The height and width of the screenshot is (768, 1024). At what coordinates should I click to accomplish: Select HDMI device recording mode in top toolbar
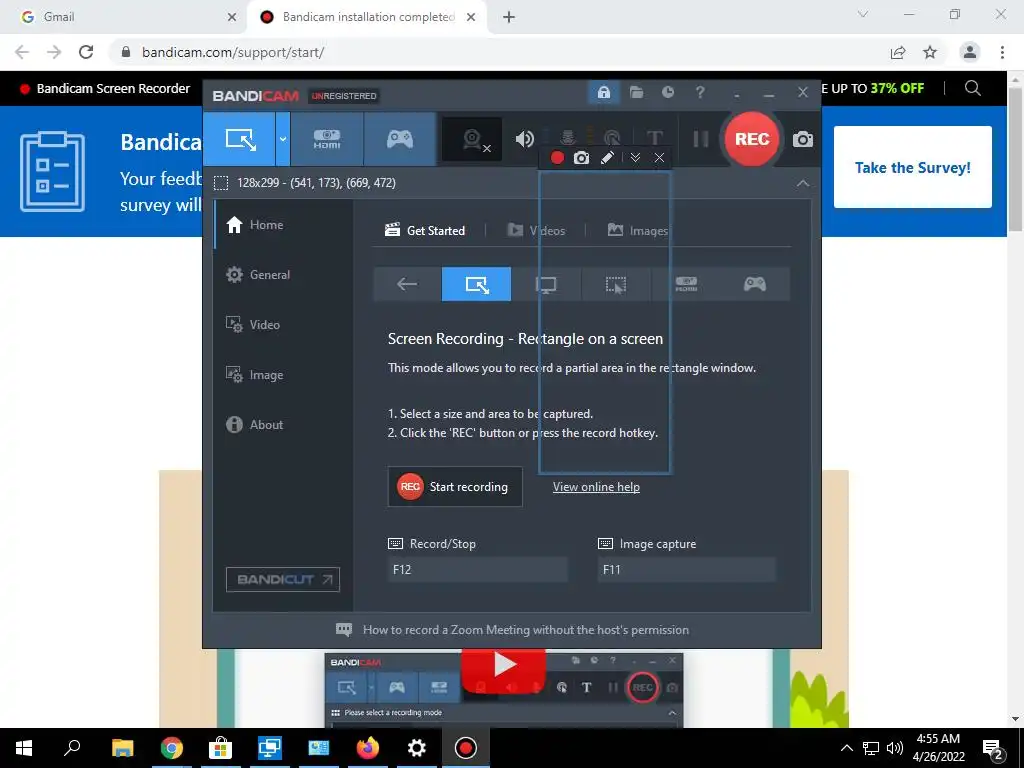click(327, 139)
